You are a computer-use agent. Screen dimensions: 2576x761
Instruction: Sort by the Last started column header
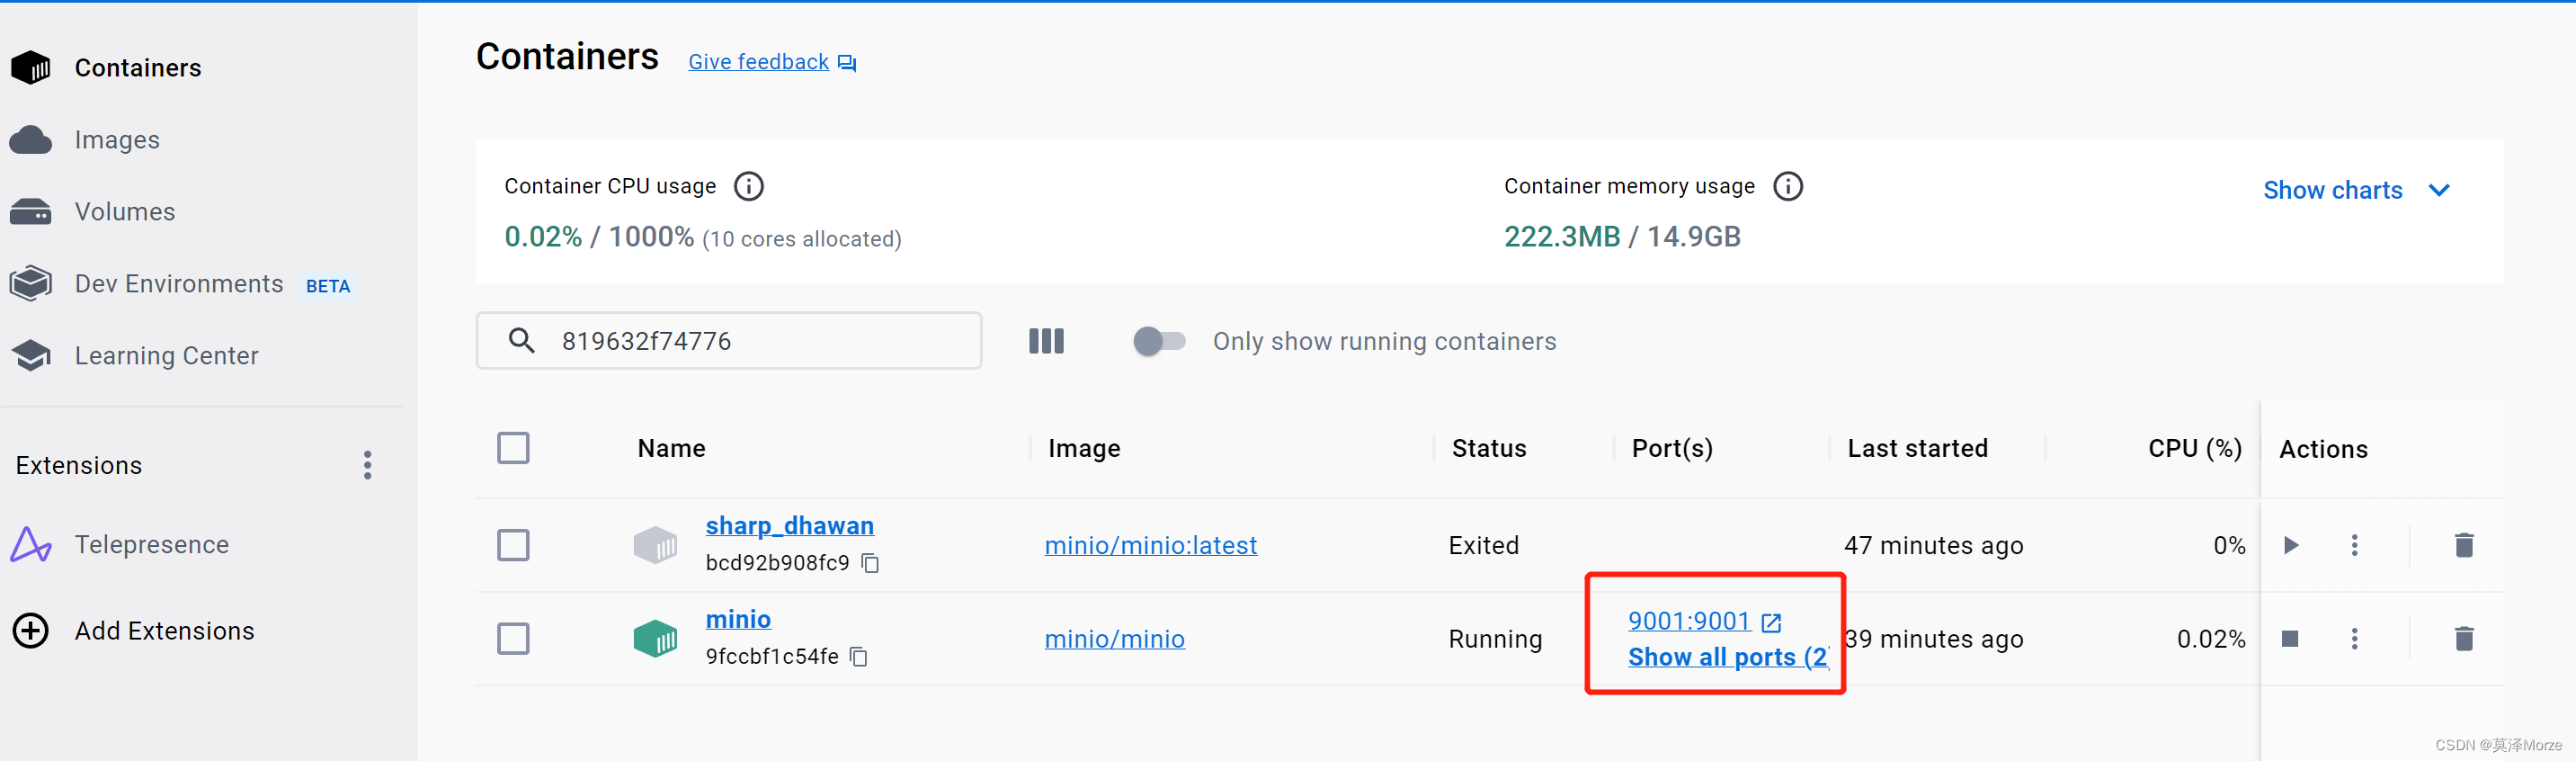pos(1917,448)
